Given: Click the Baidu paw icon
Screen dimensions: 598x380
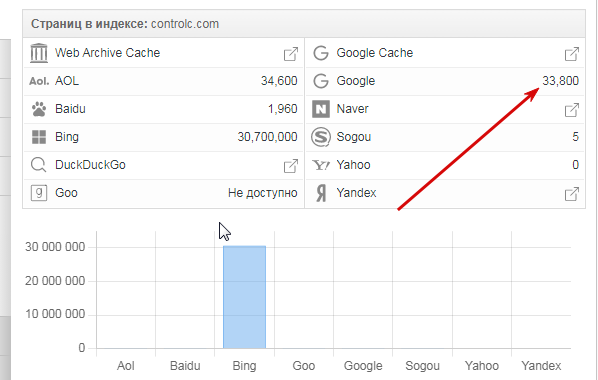Looking at the screenshot, I should [39, 109].
